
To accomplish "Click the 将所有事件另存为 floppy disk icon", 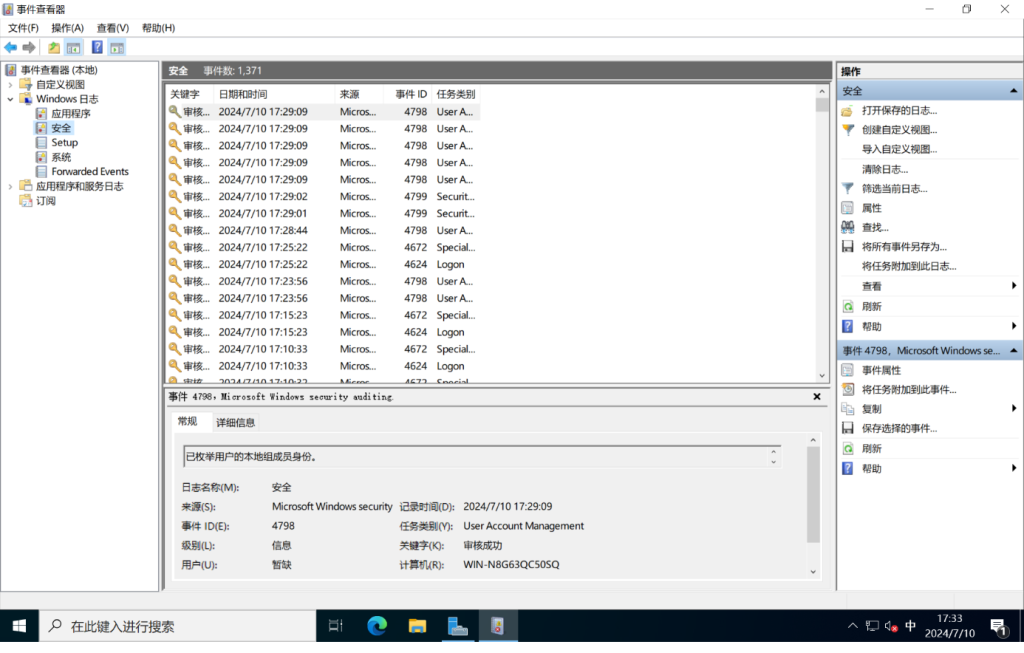I will click(848, 246).
